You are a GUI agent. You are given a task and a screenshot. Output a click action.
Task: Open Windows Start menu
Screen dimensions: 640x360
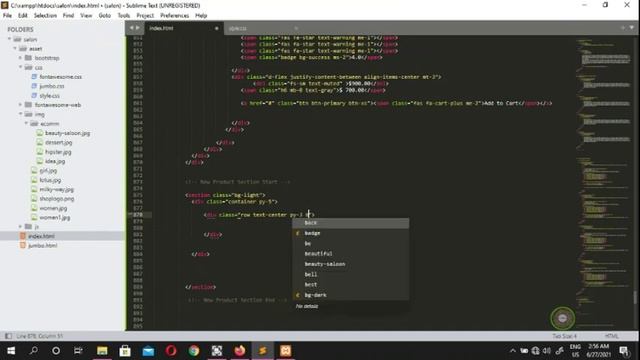click(x=11, y=351)
